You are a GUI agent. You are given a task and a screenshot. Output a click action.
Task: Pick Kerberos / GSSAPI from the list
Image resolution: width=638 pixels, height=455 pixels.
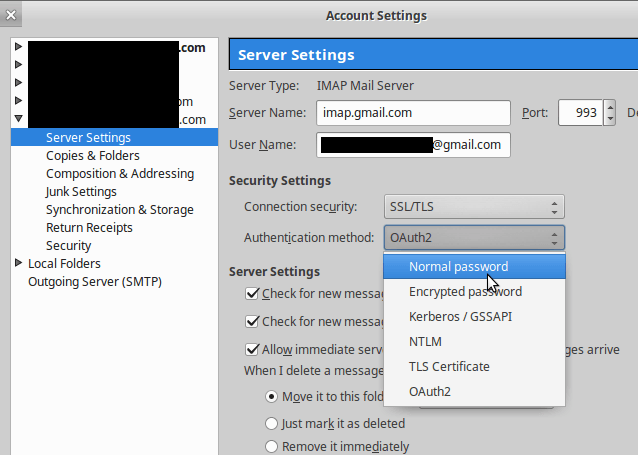pyautogui.click(x=462, y=317)
